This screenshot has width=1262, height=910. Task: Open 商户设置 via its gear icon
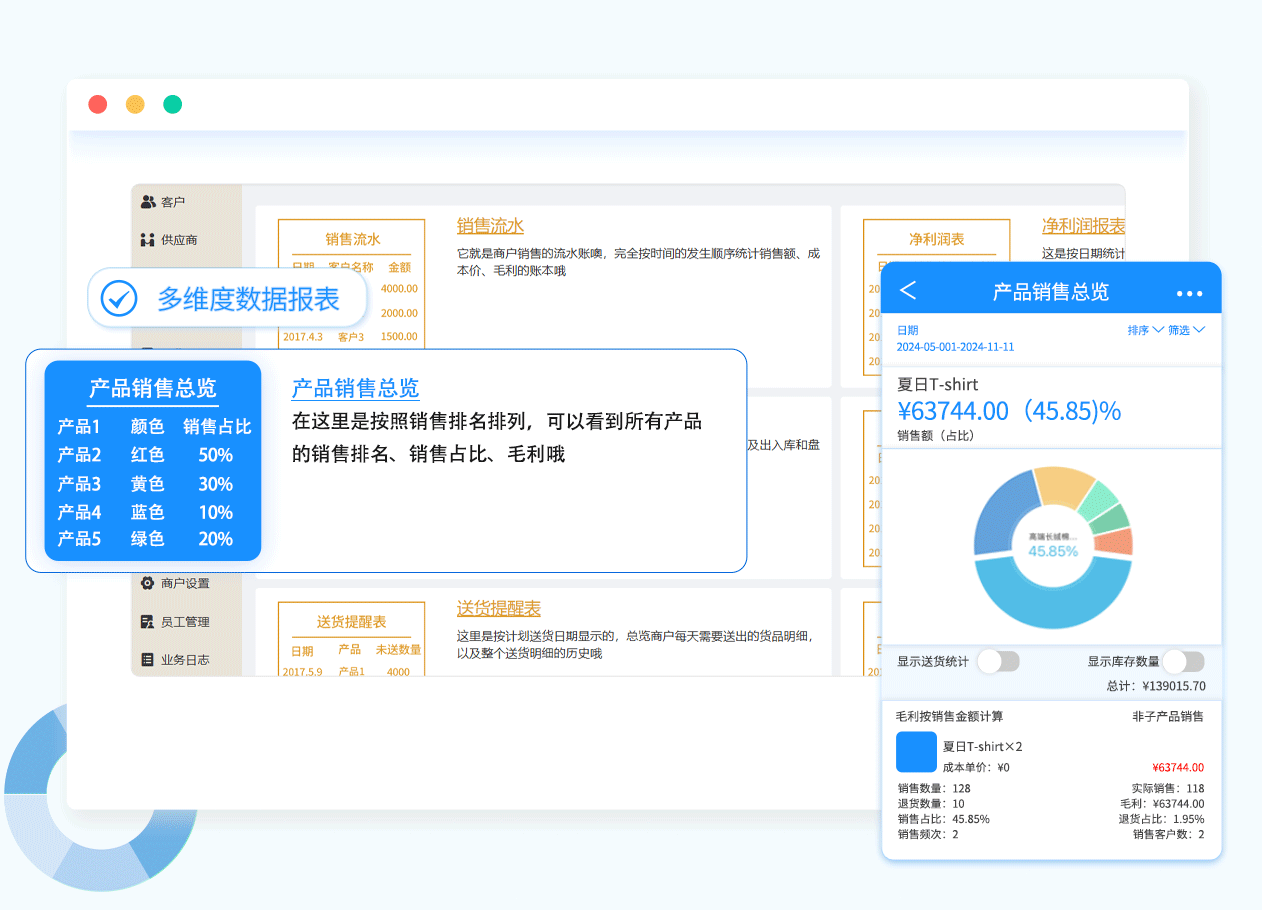tap(148, 583)
